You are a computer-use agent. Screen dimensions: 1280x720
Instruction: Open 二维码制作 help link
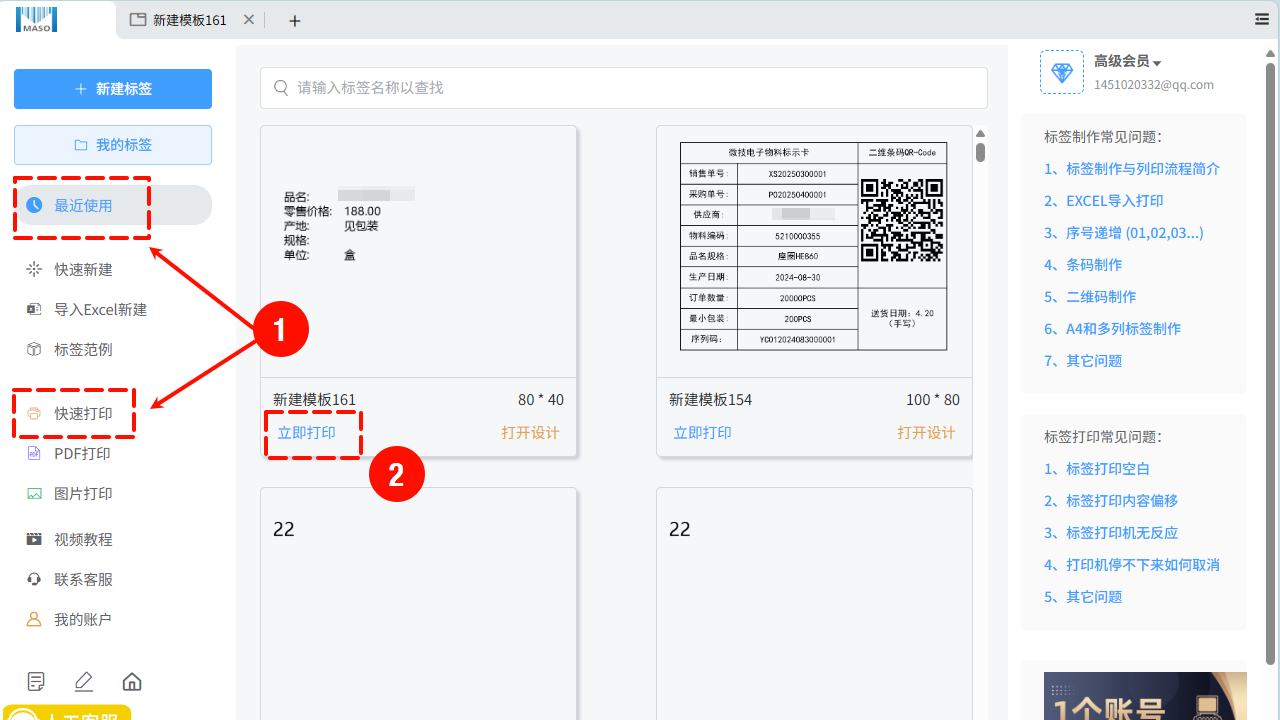coord(1090,297)
